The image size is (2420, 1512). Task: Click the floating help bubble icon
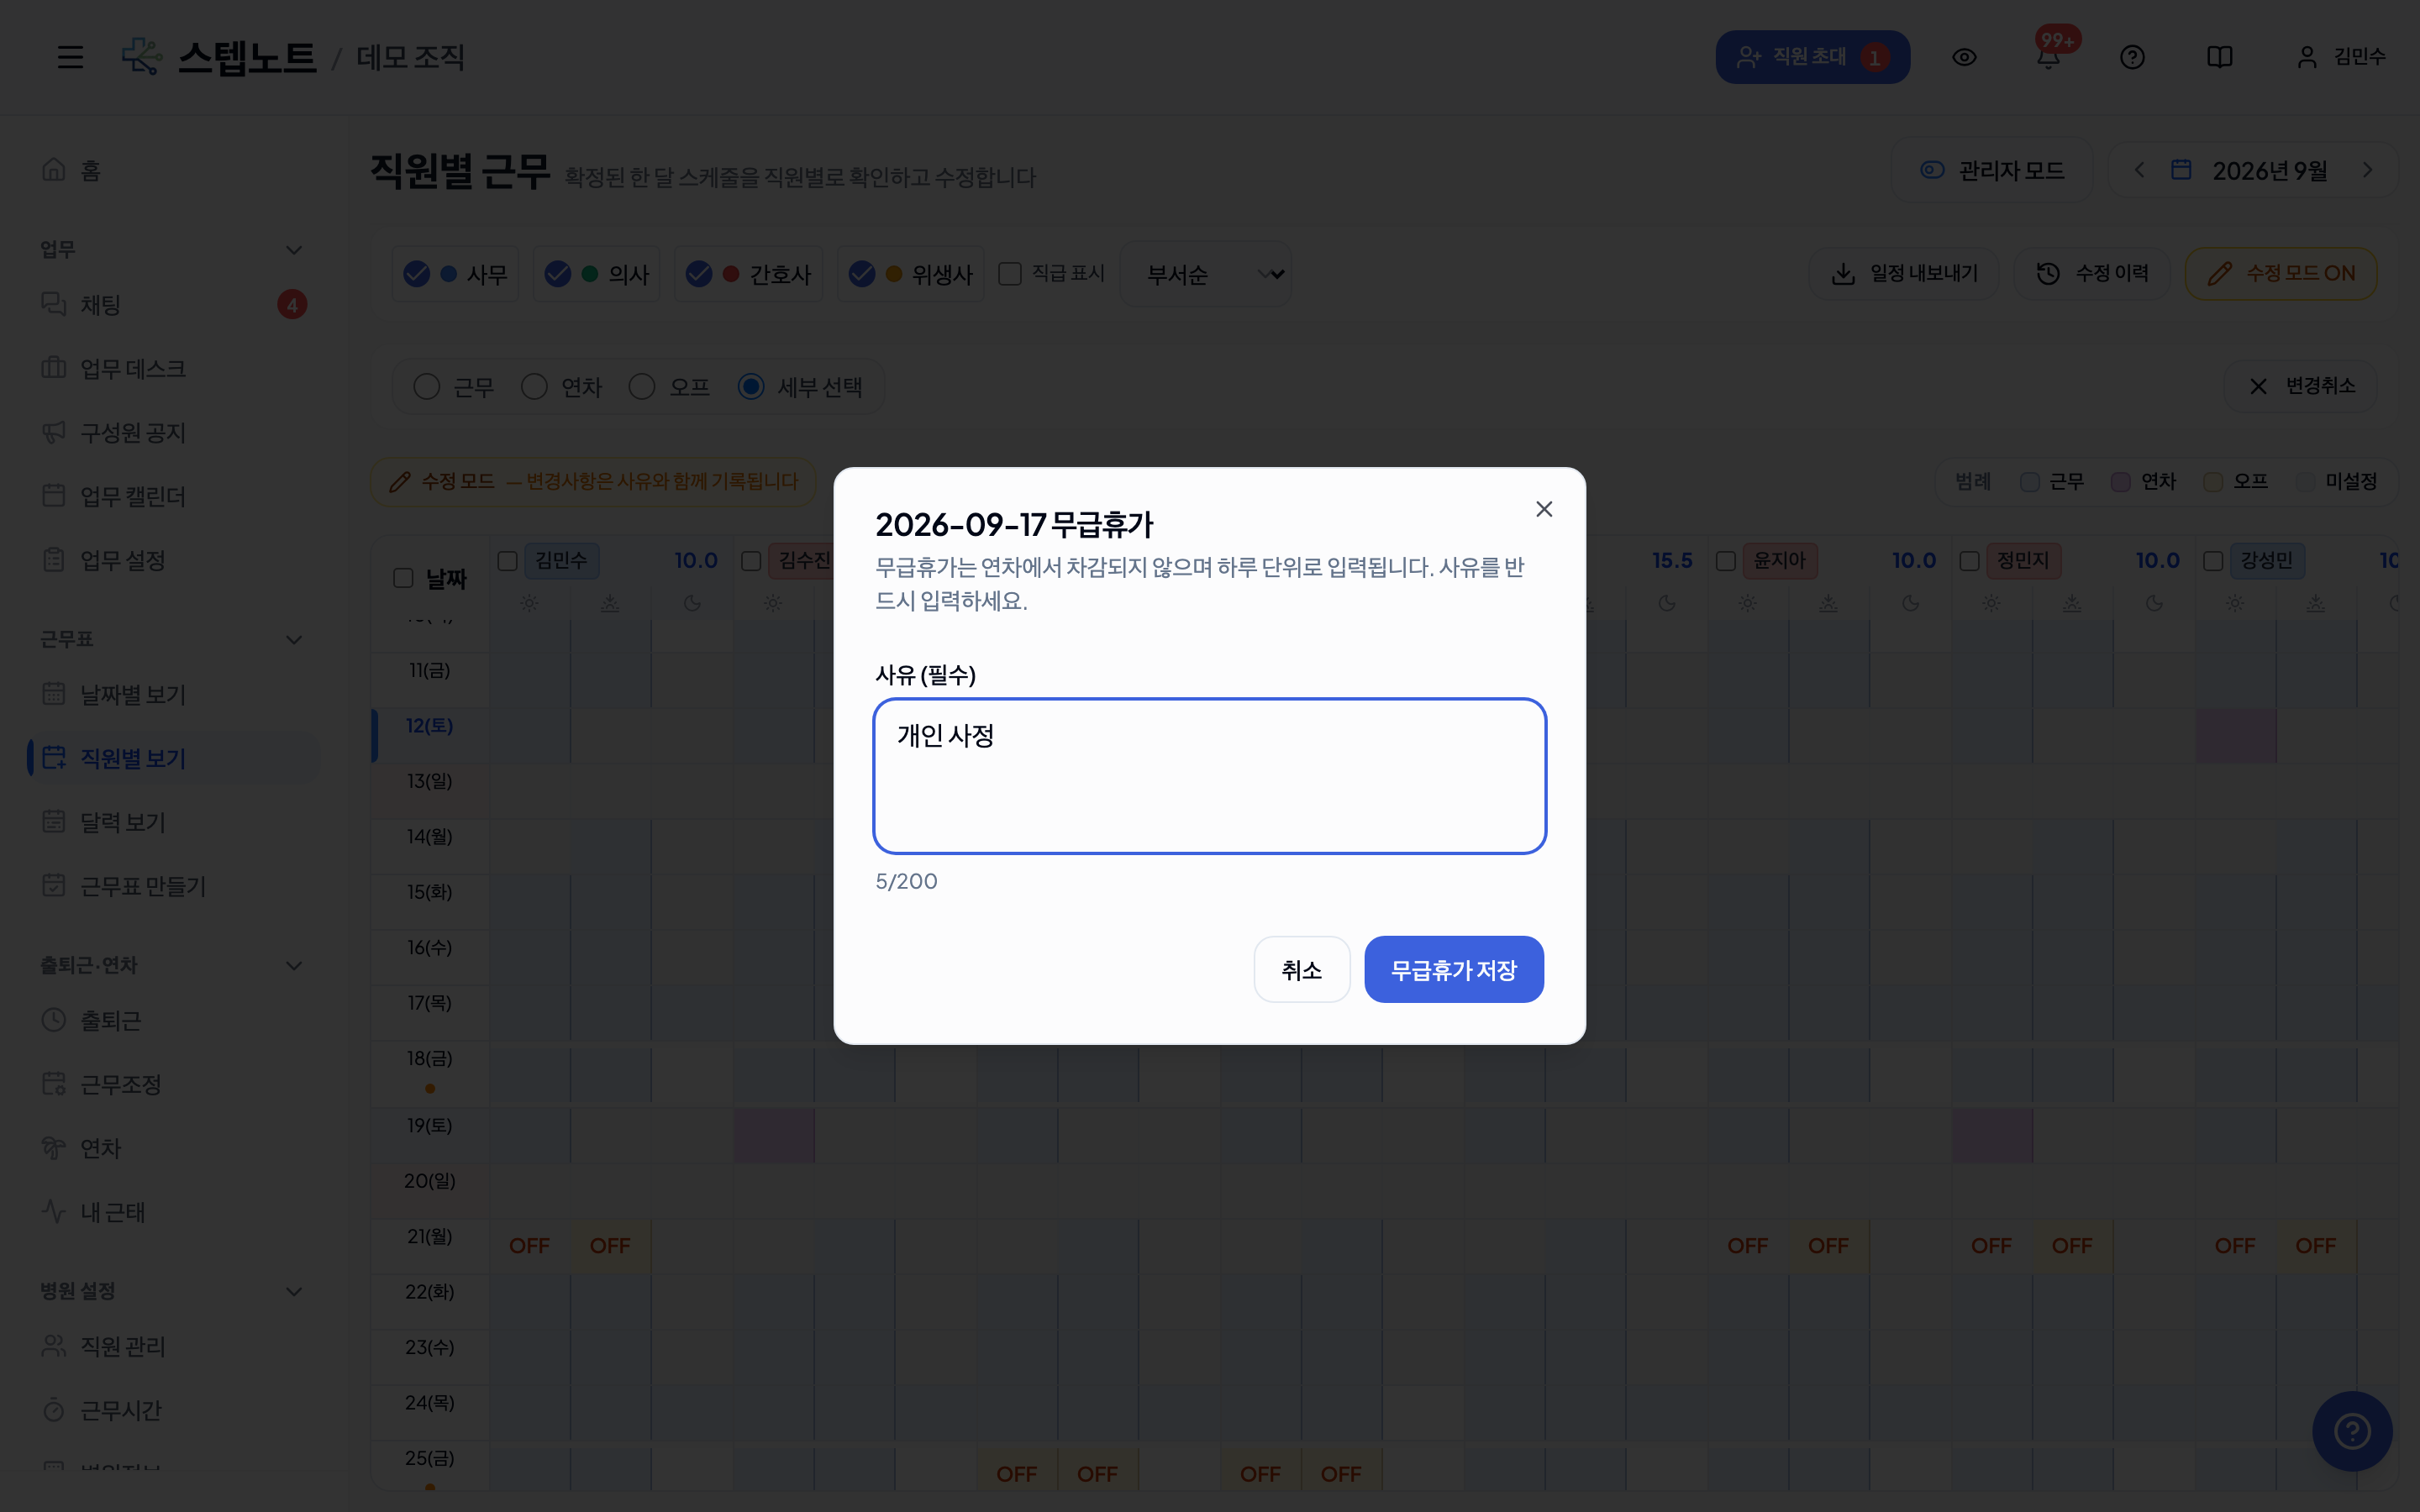click(x=2352, y=1431)
